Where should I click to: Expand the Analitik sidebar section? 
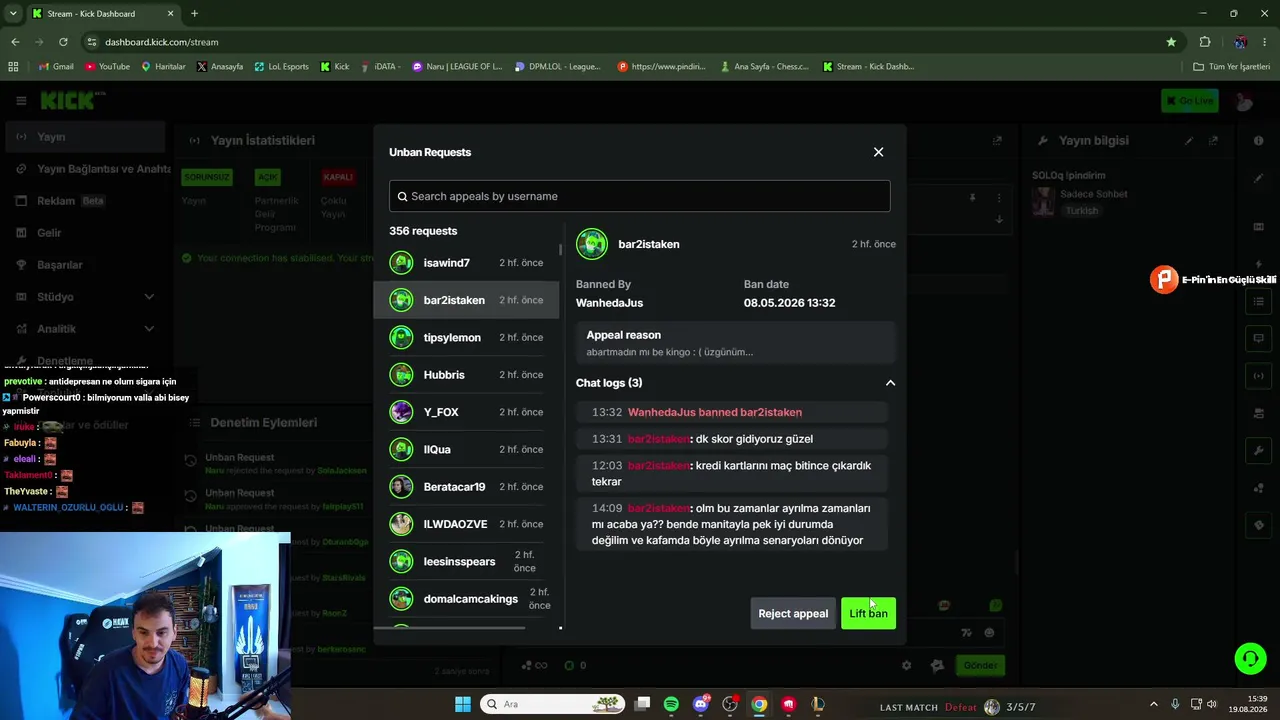pyautogui.click(x=85, y=329)
